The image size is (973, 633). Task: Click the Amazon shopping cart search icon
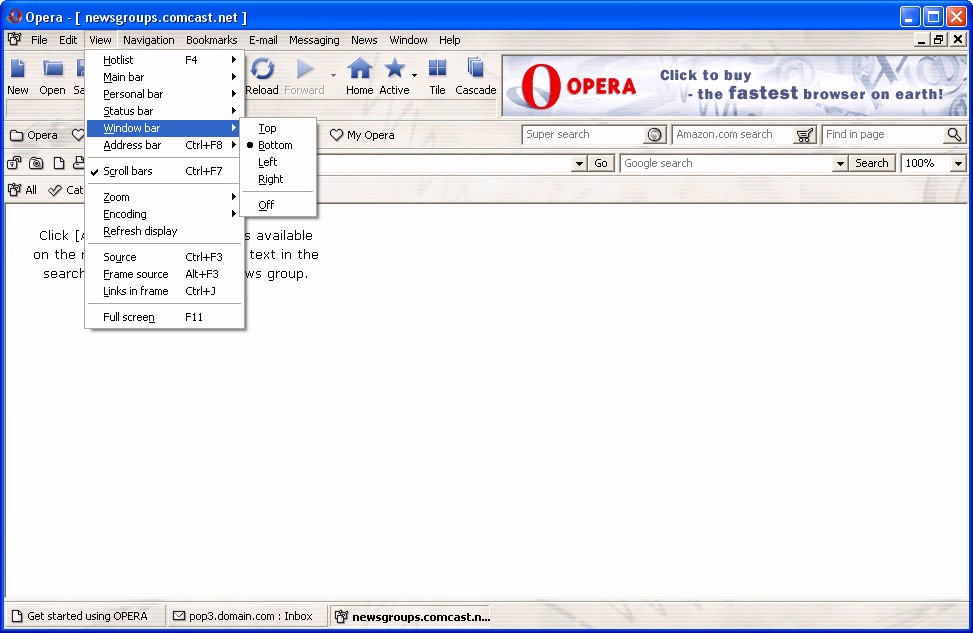[805, 135]
